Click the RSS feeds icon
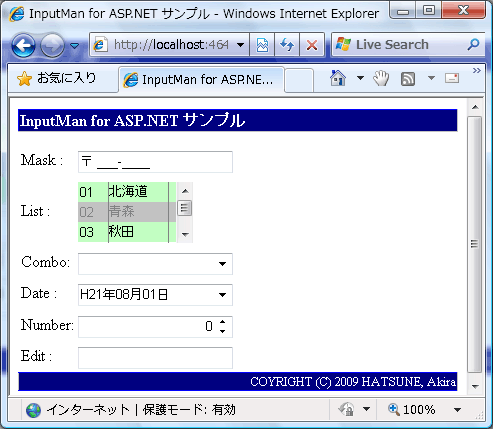This screenshot has height=429, width=493. (408, 79)
